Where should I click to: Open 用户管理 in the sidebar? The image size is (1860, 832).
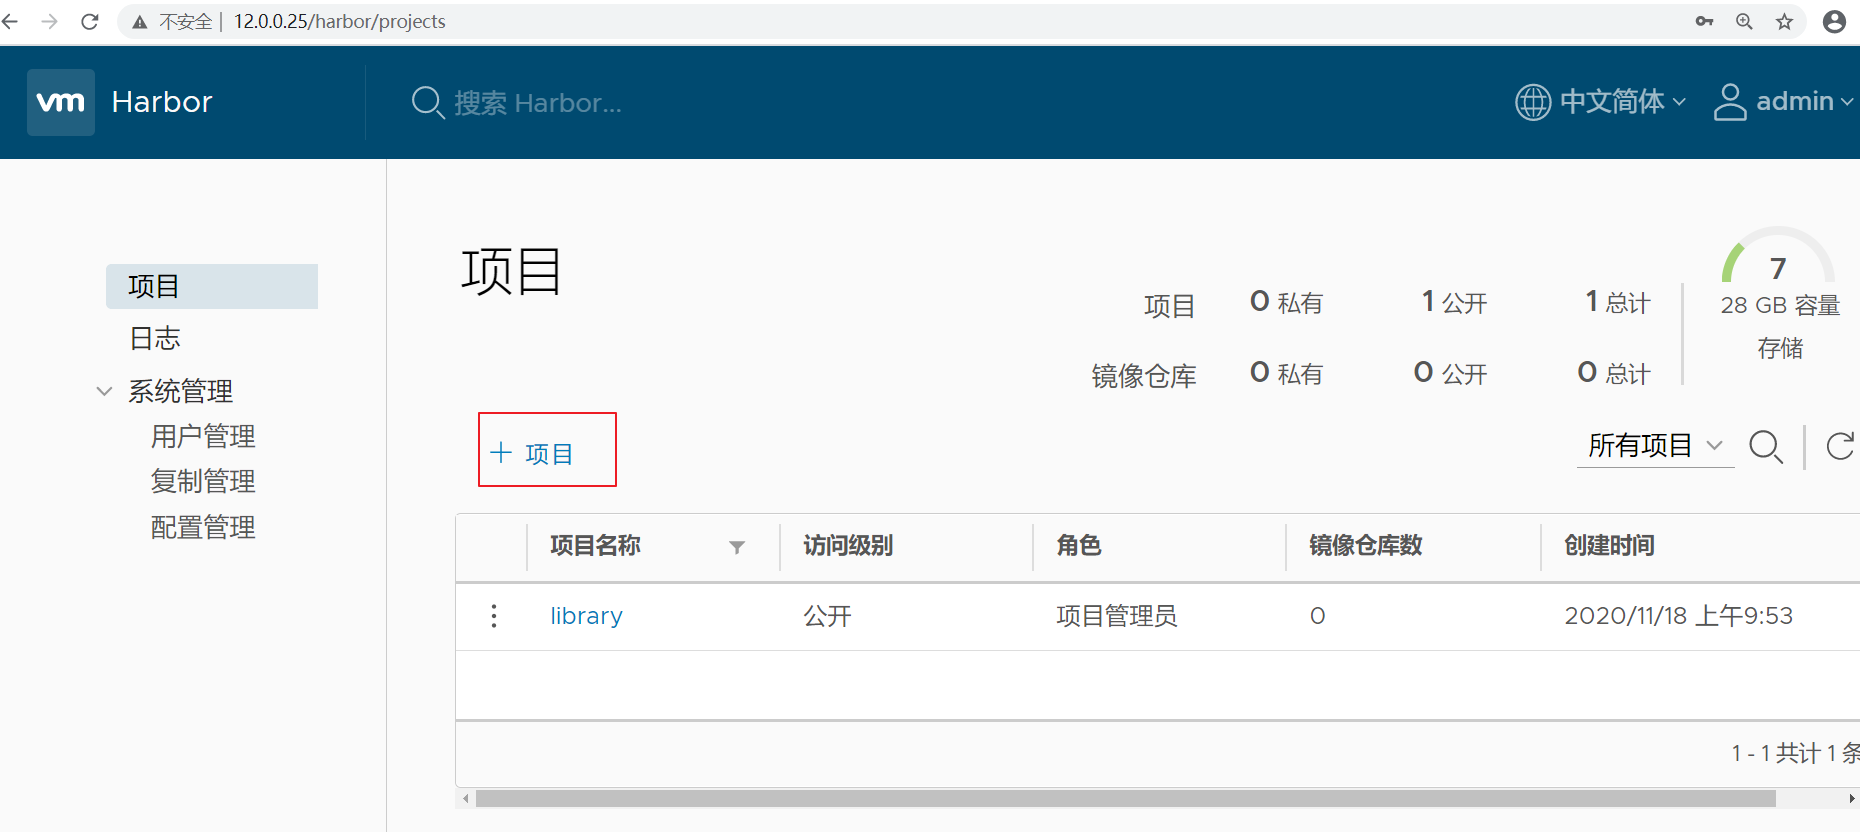point(203,437)
